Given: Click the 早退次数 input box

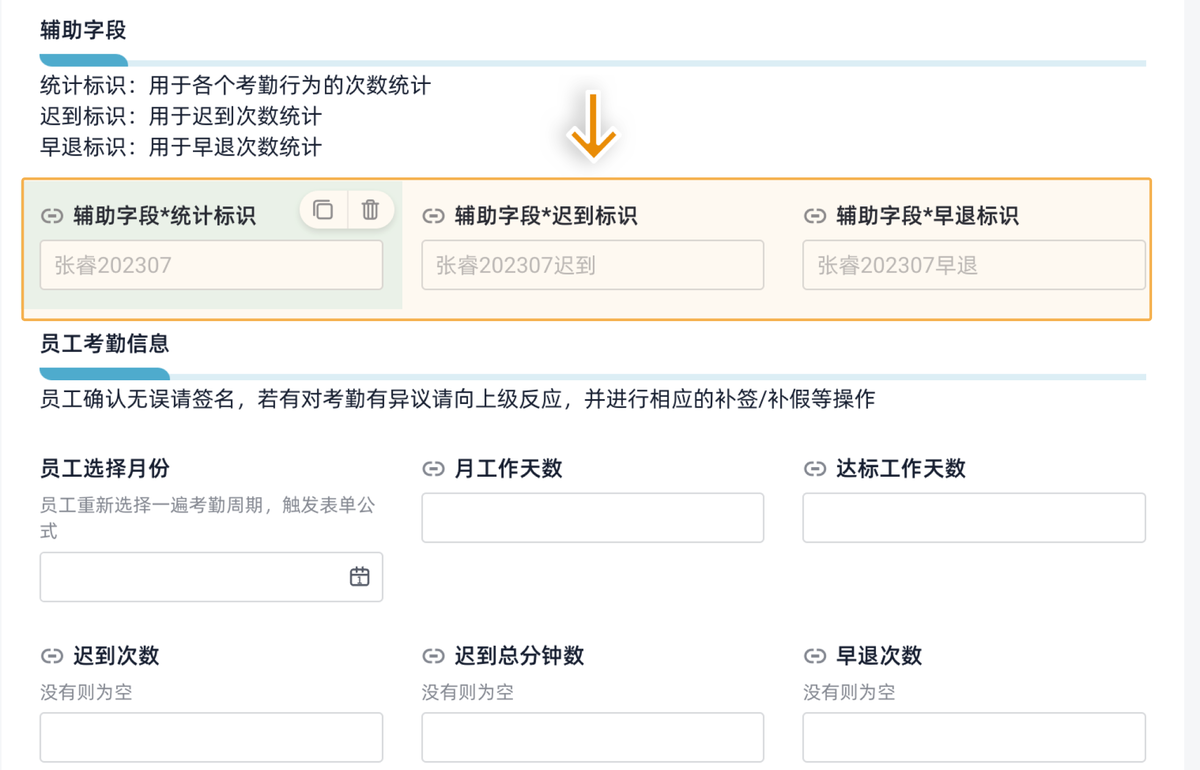Looking at the screenshot, I should (x=973, y=737).
